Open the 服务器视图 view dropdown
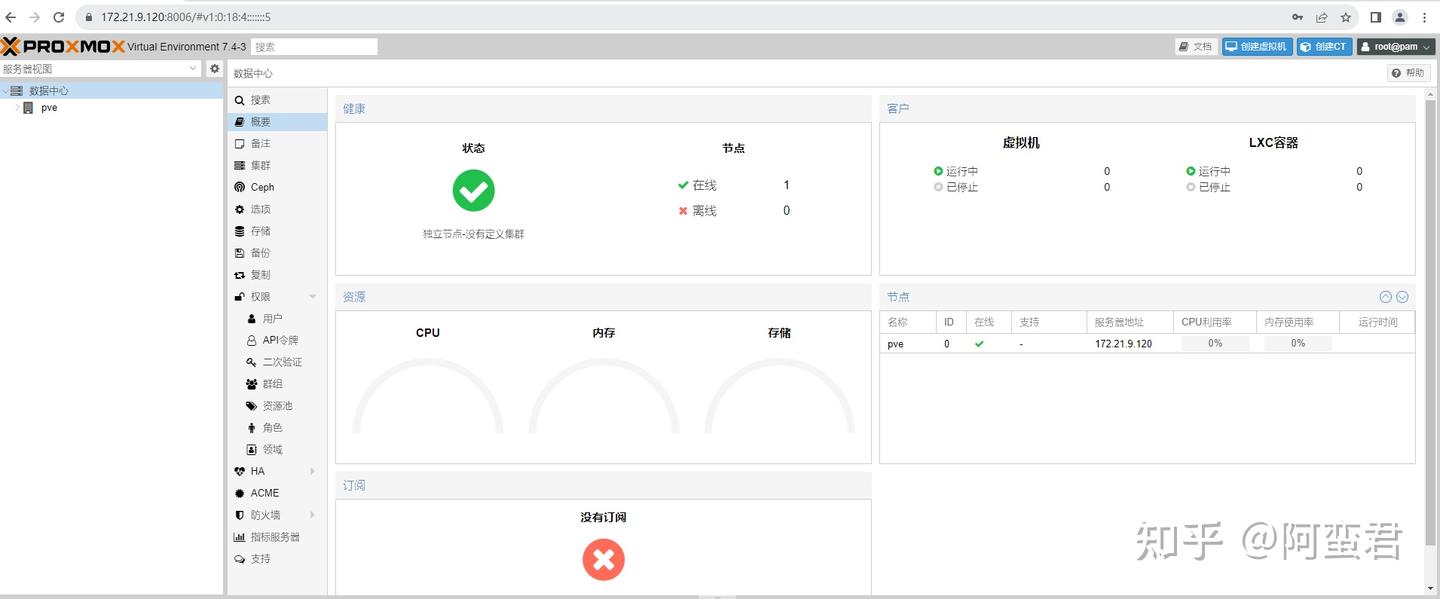 (x=101, y=69)
